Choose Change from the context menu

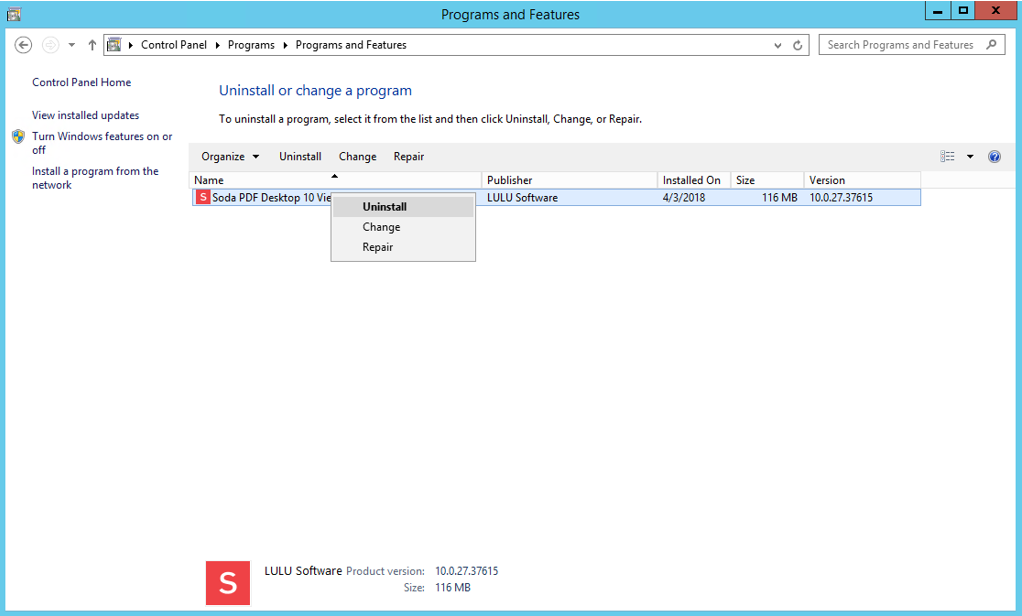tap(403, 227)
